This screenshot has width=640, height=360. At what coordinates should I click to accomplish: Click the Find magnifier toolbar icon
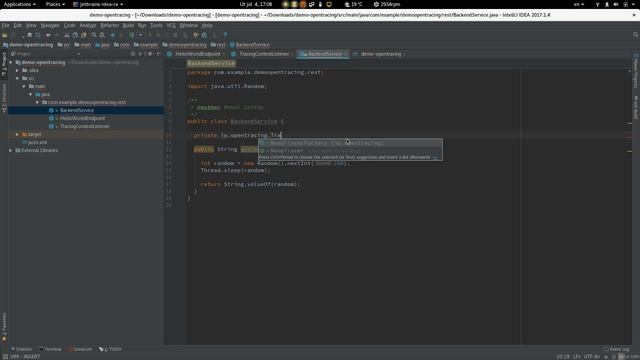click(x=94, y=36)
